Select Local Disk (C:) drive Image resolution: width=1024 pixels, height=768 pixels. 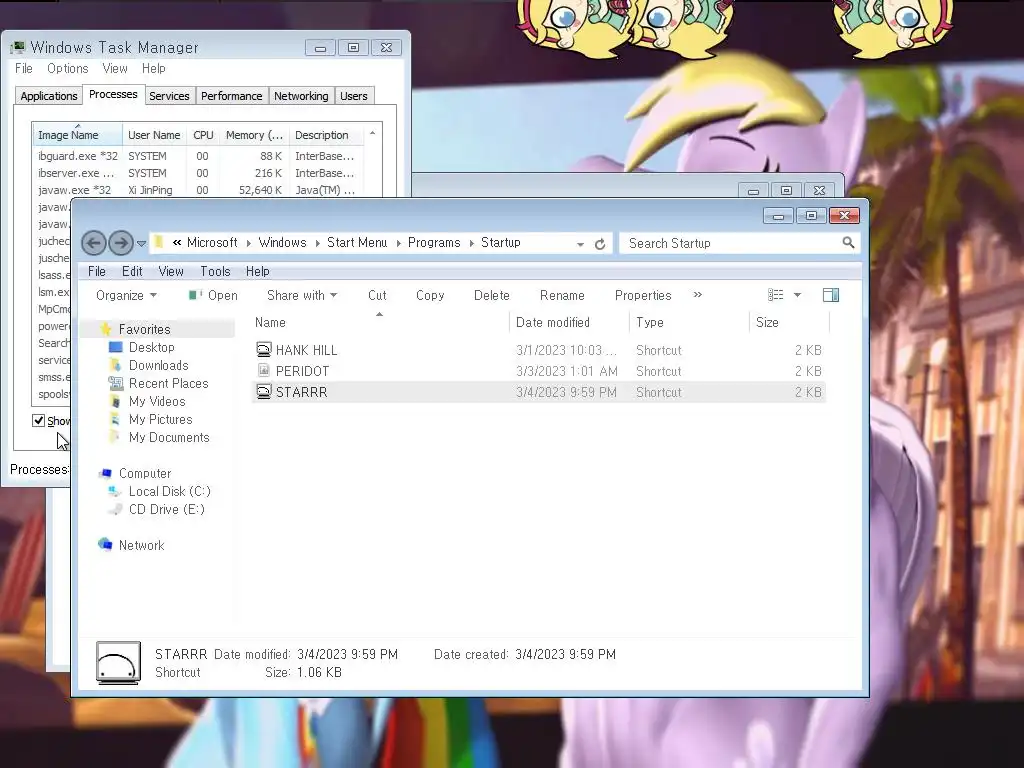tap(169, 491)
